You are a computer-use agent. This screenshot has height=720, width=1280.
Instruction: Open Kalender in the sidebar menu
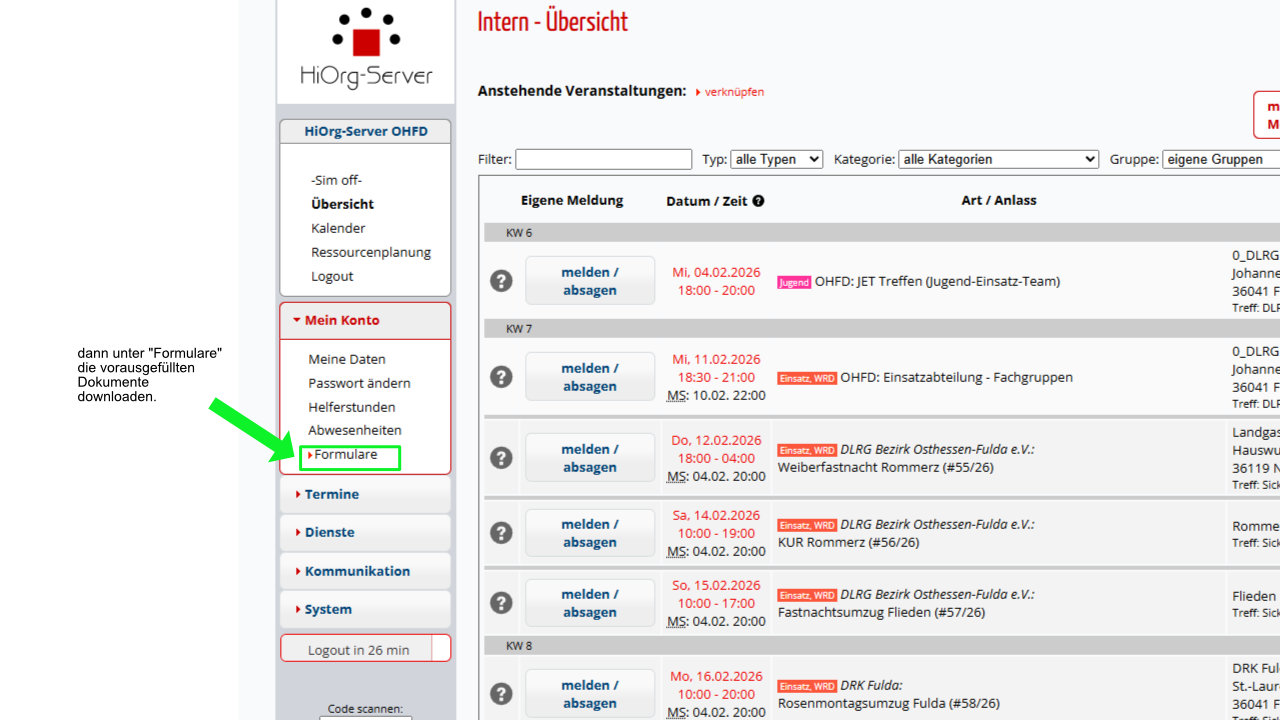coord(338,228)
